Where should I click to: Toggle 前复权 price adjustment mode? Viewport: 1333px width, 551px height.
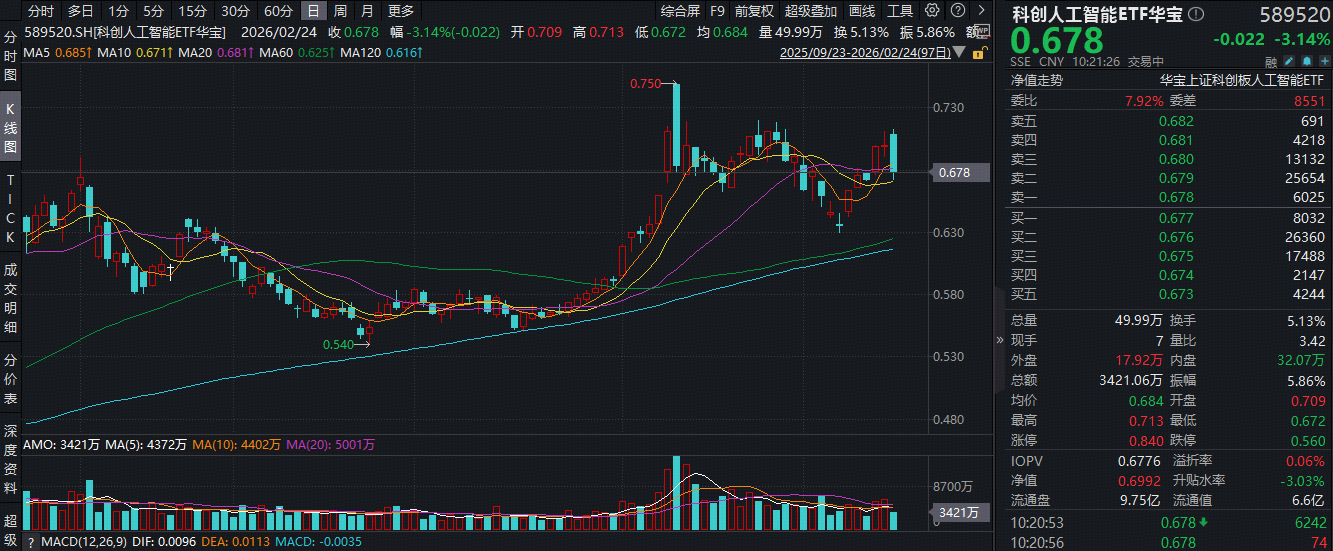click(754, 11)
